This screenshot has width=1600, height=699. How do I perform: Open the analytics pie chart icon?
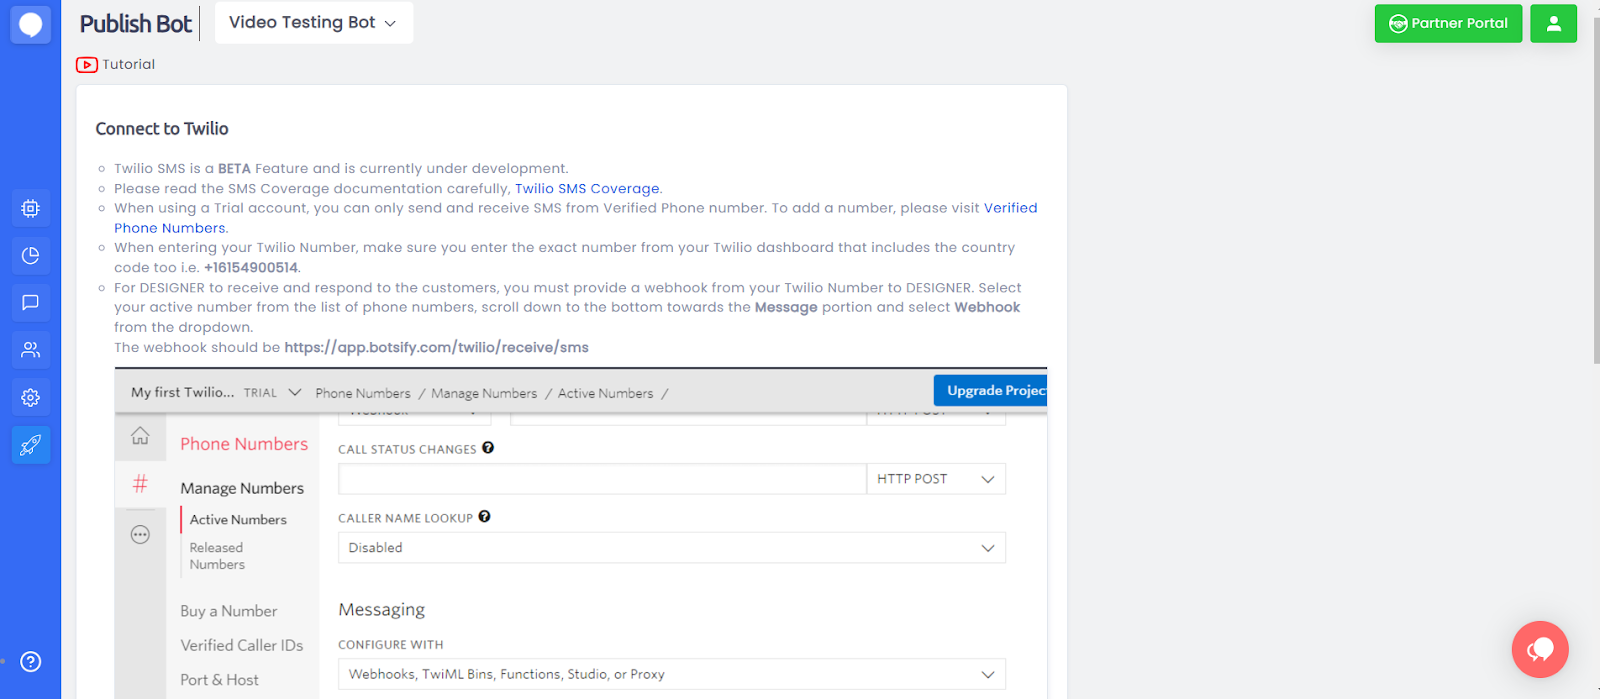tap(31, 256)
